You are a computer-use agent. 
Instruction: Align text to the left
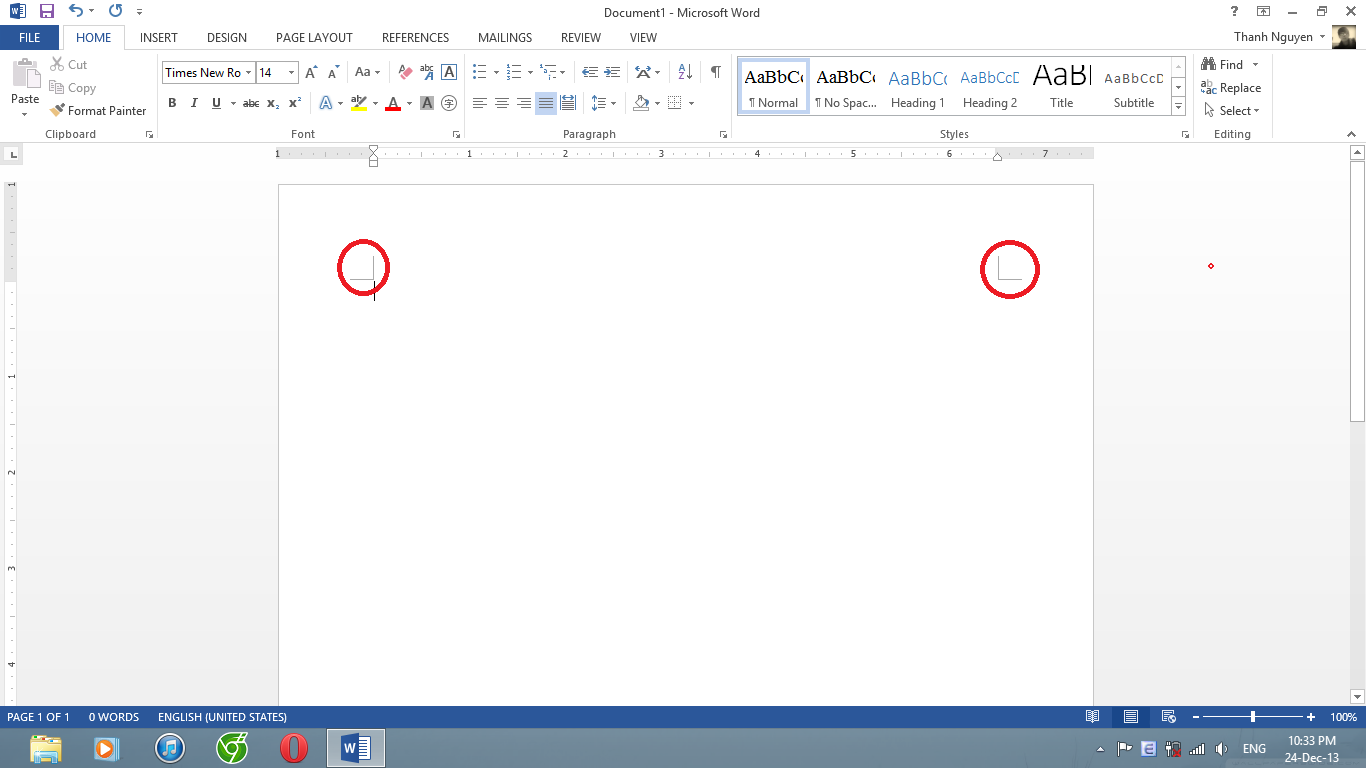point(480,103)
